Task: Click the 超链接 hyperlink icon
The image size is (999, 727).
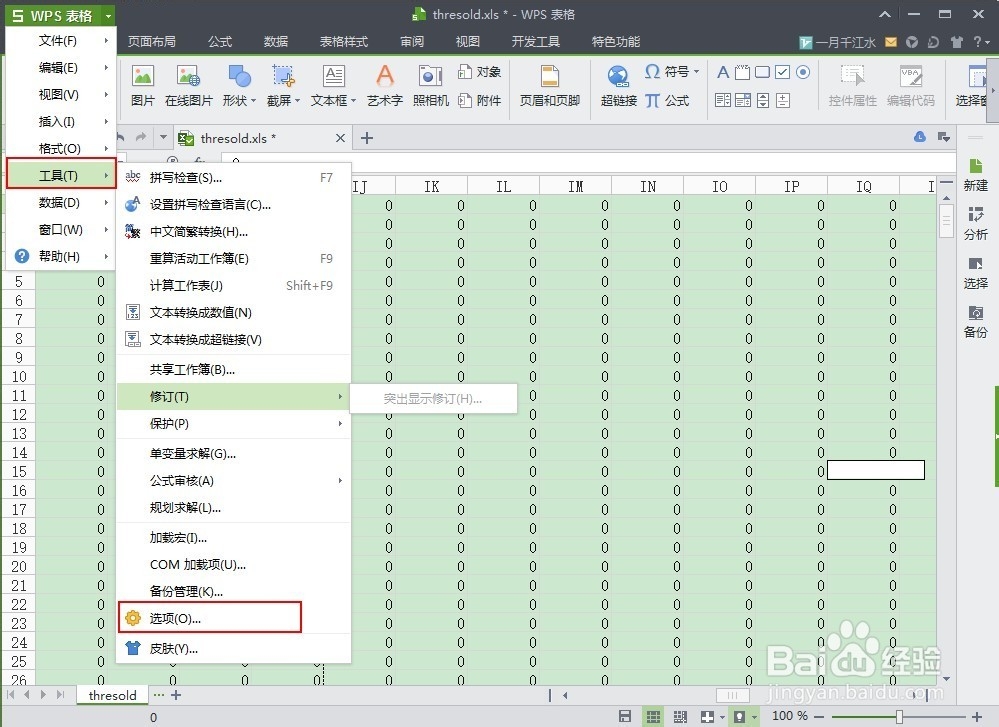Action: coord(618,85)
